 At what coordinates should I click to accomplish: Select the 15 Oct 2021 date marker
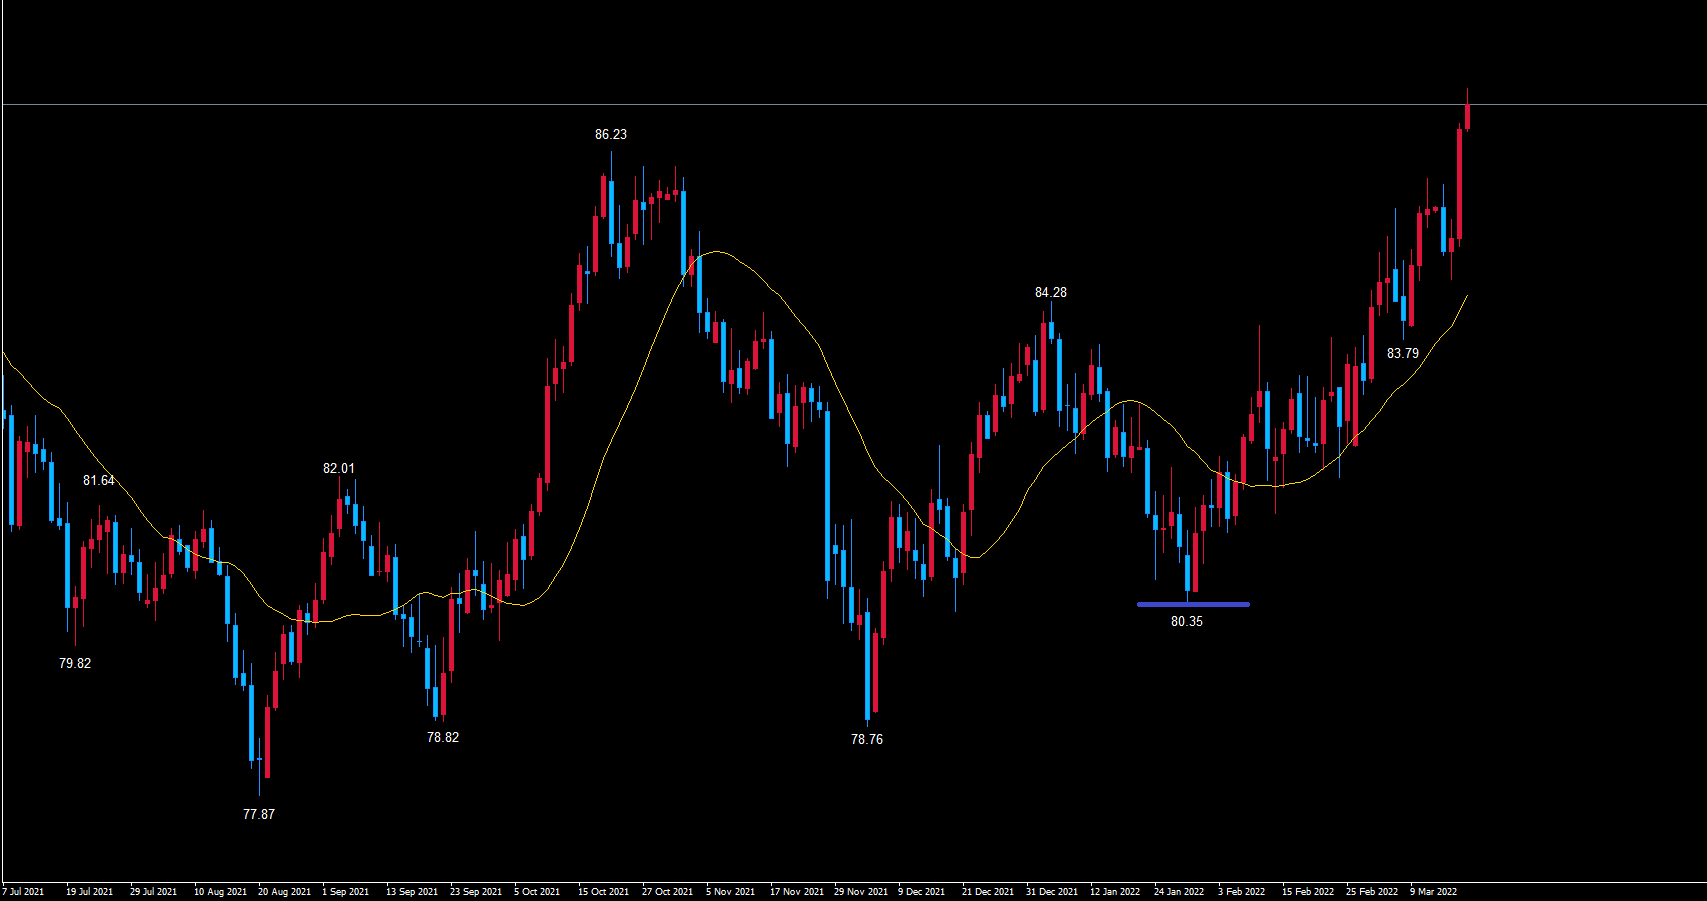coord(603,891)
